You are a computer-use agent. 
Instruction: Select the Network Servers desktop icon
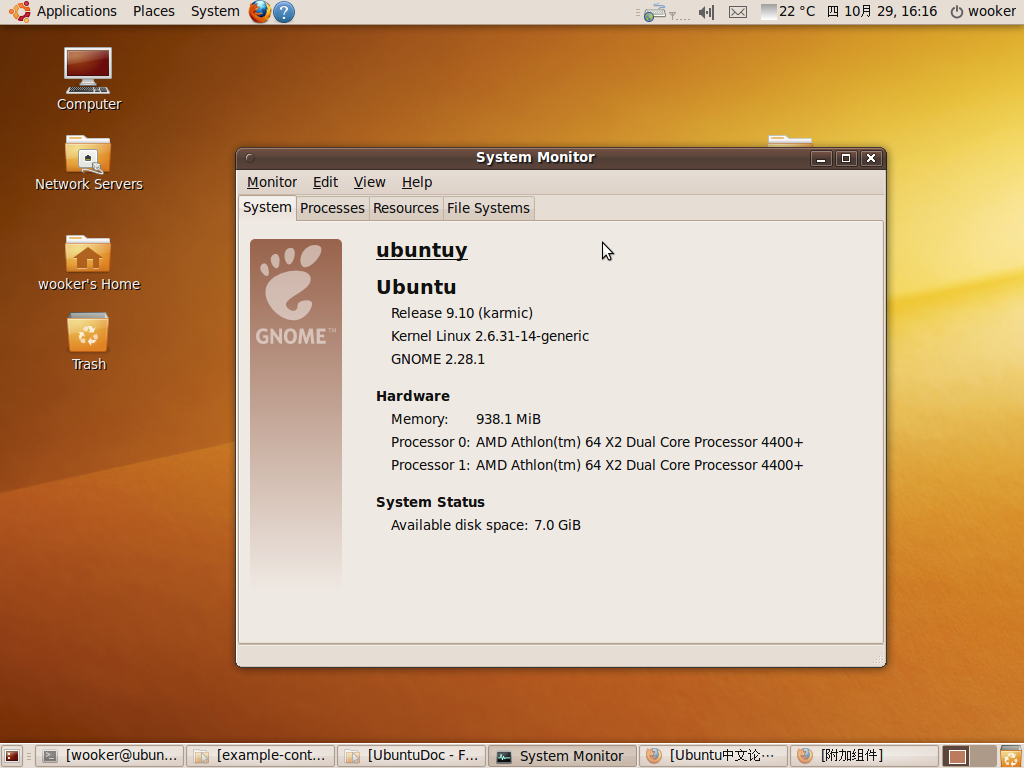[88, 163]
